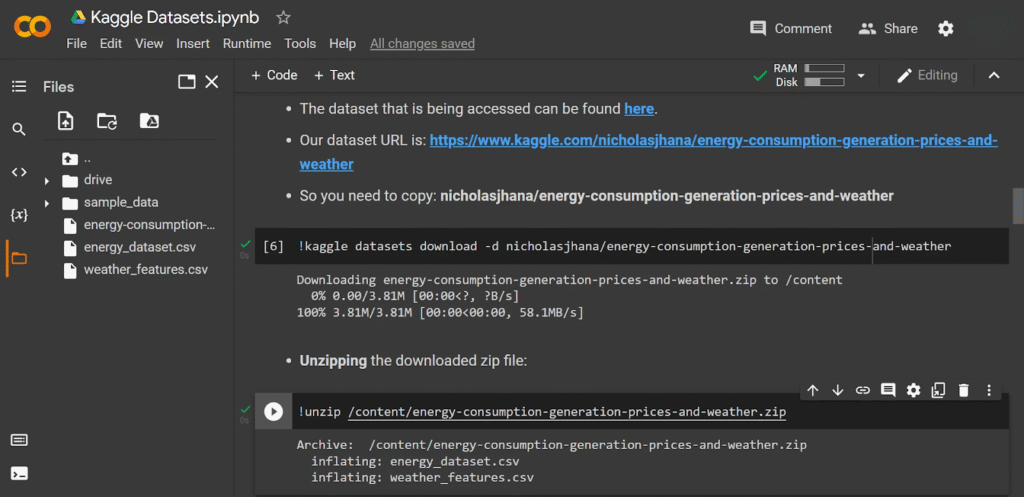
Task: Open more cell actions menu
Action: tap(989, 391)
